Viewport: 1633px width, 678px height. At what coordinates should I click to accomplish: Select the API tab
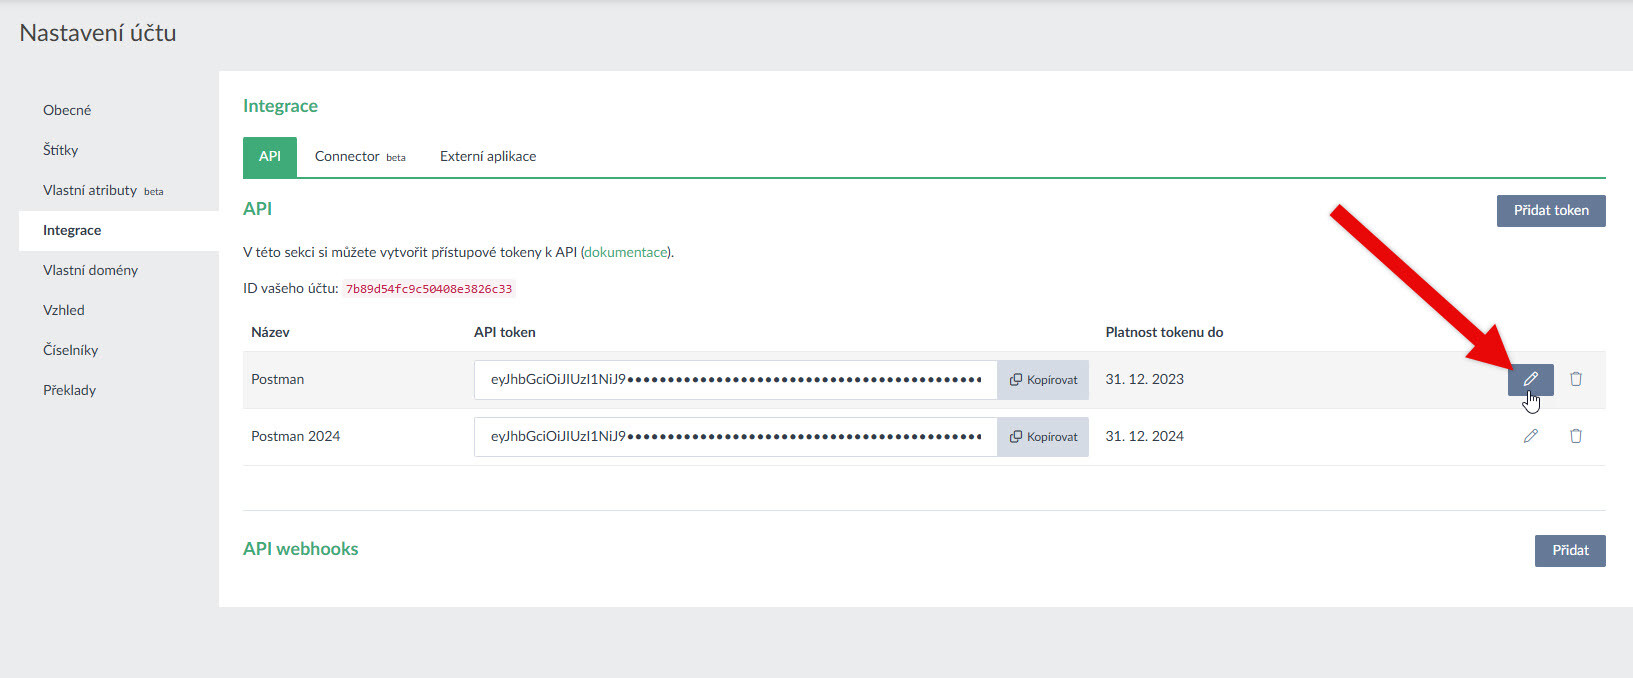270,157
